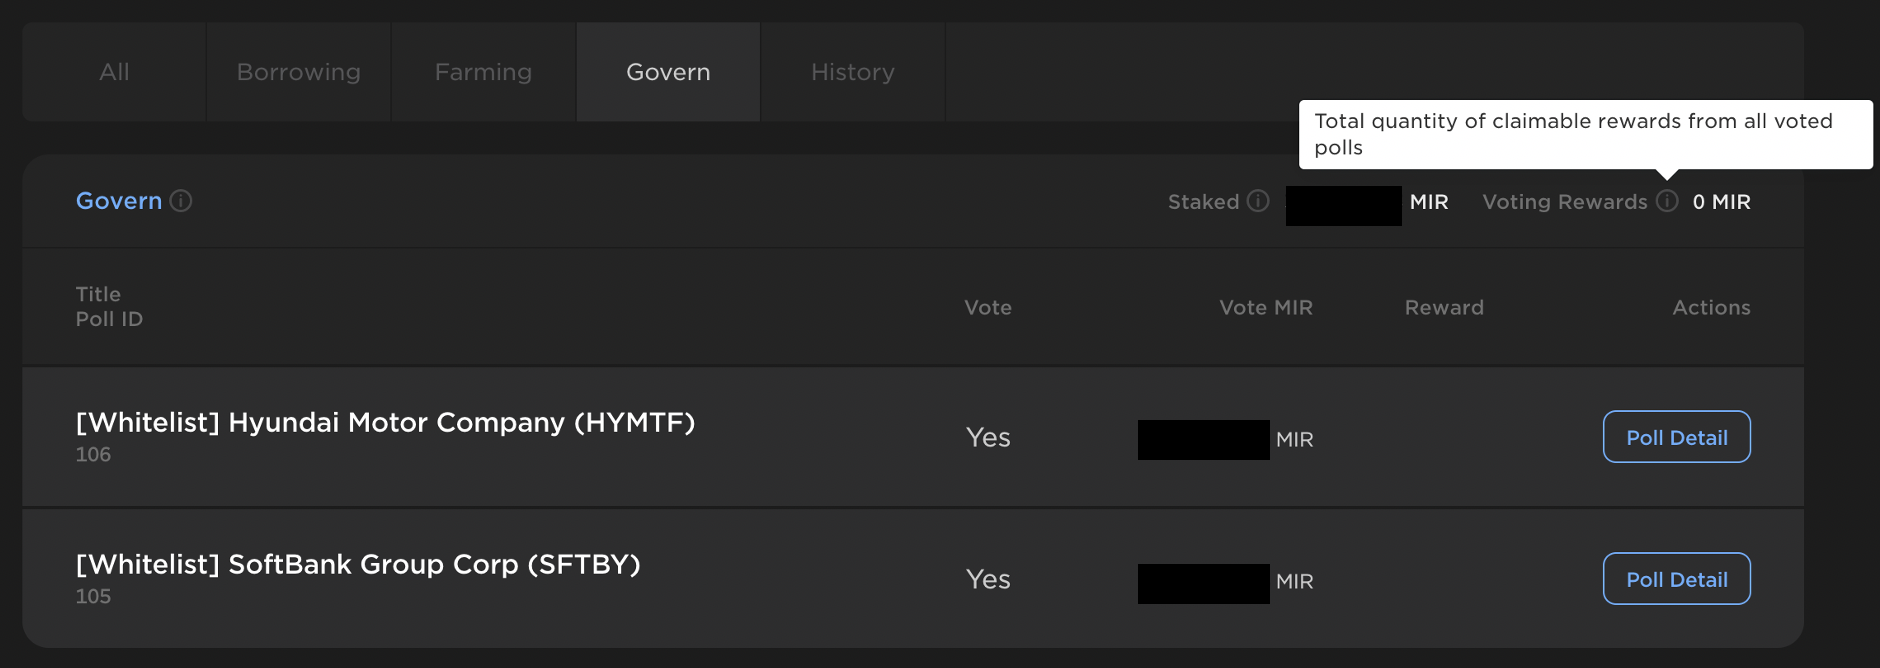Click the 0 MIR voting rewards value
1880x668 pixels.
1721,201
